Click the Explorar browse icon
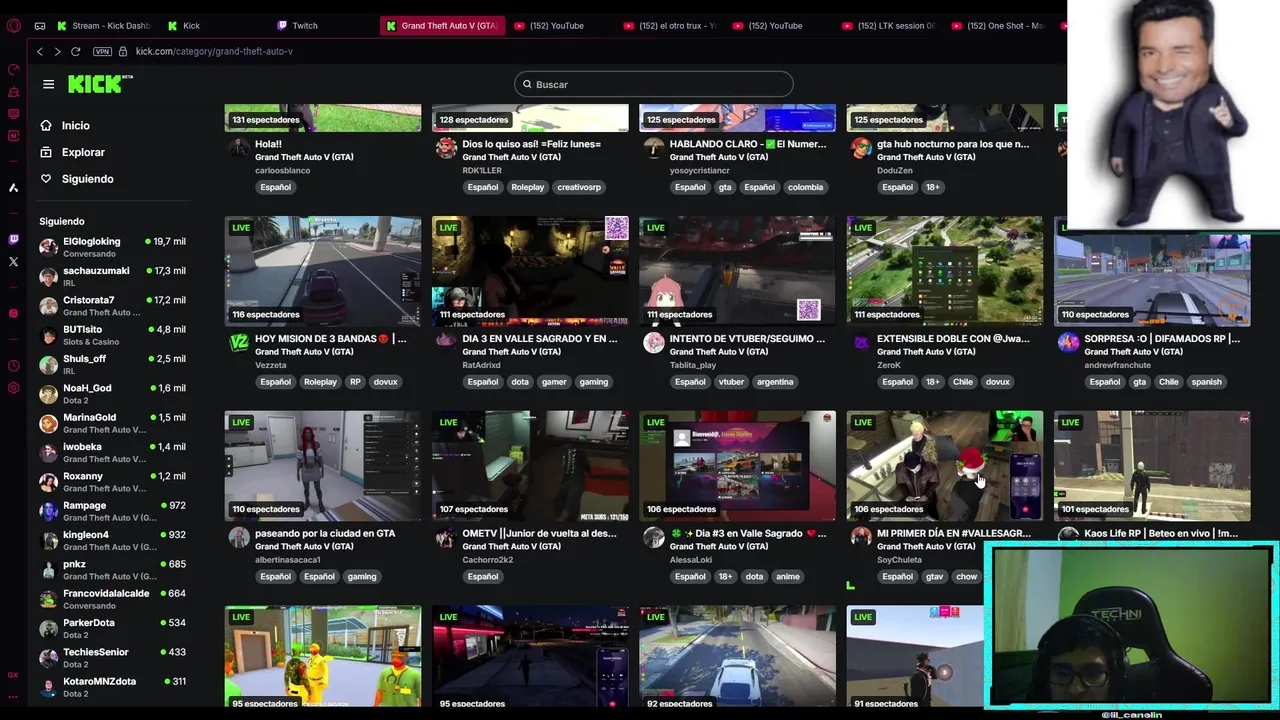1280x720 pixels. pos(46,152)
